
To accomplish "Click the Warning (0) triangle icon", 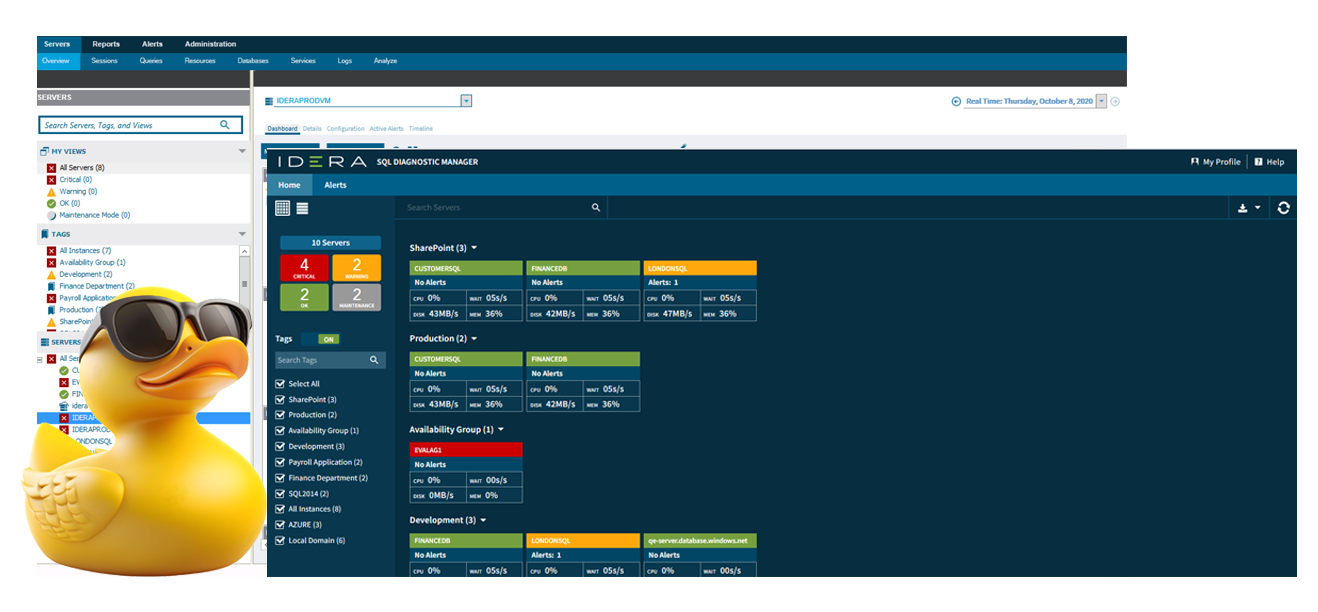I will pos(51,191).
